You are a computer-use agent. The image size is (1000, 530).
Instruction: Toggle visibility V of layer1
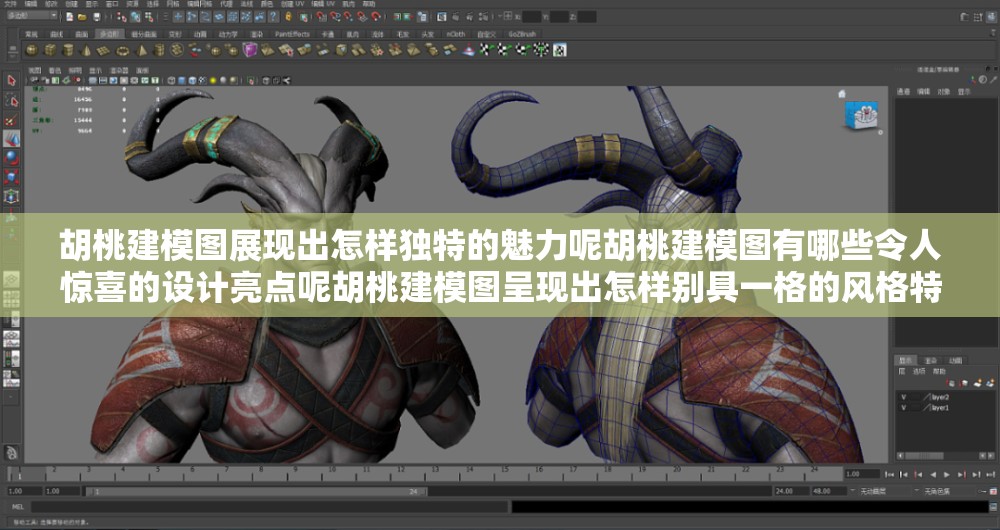pyautogui.click(x=903, y=408)
